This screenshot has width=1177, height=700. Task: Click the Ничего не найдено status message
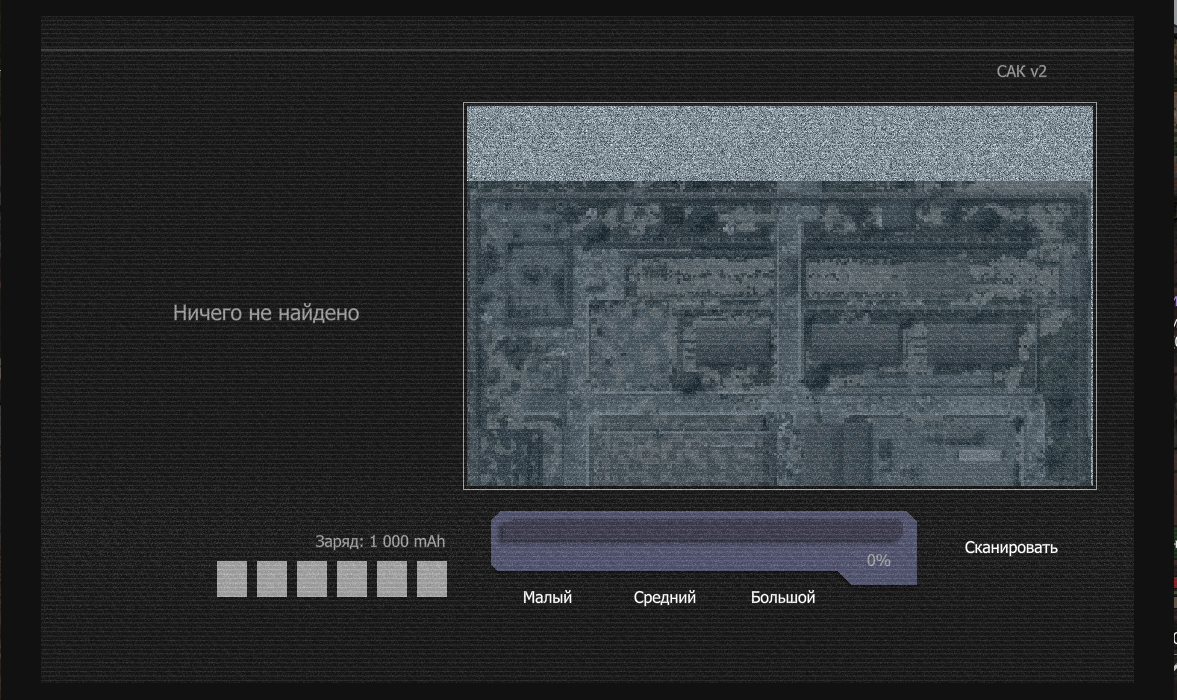pyautogui.click(x=266, y=313)
